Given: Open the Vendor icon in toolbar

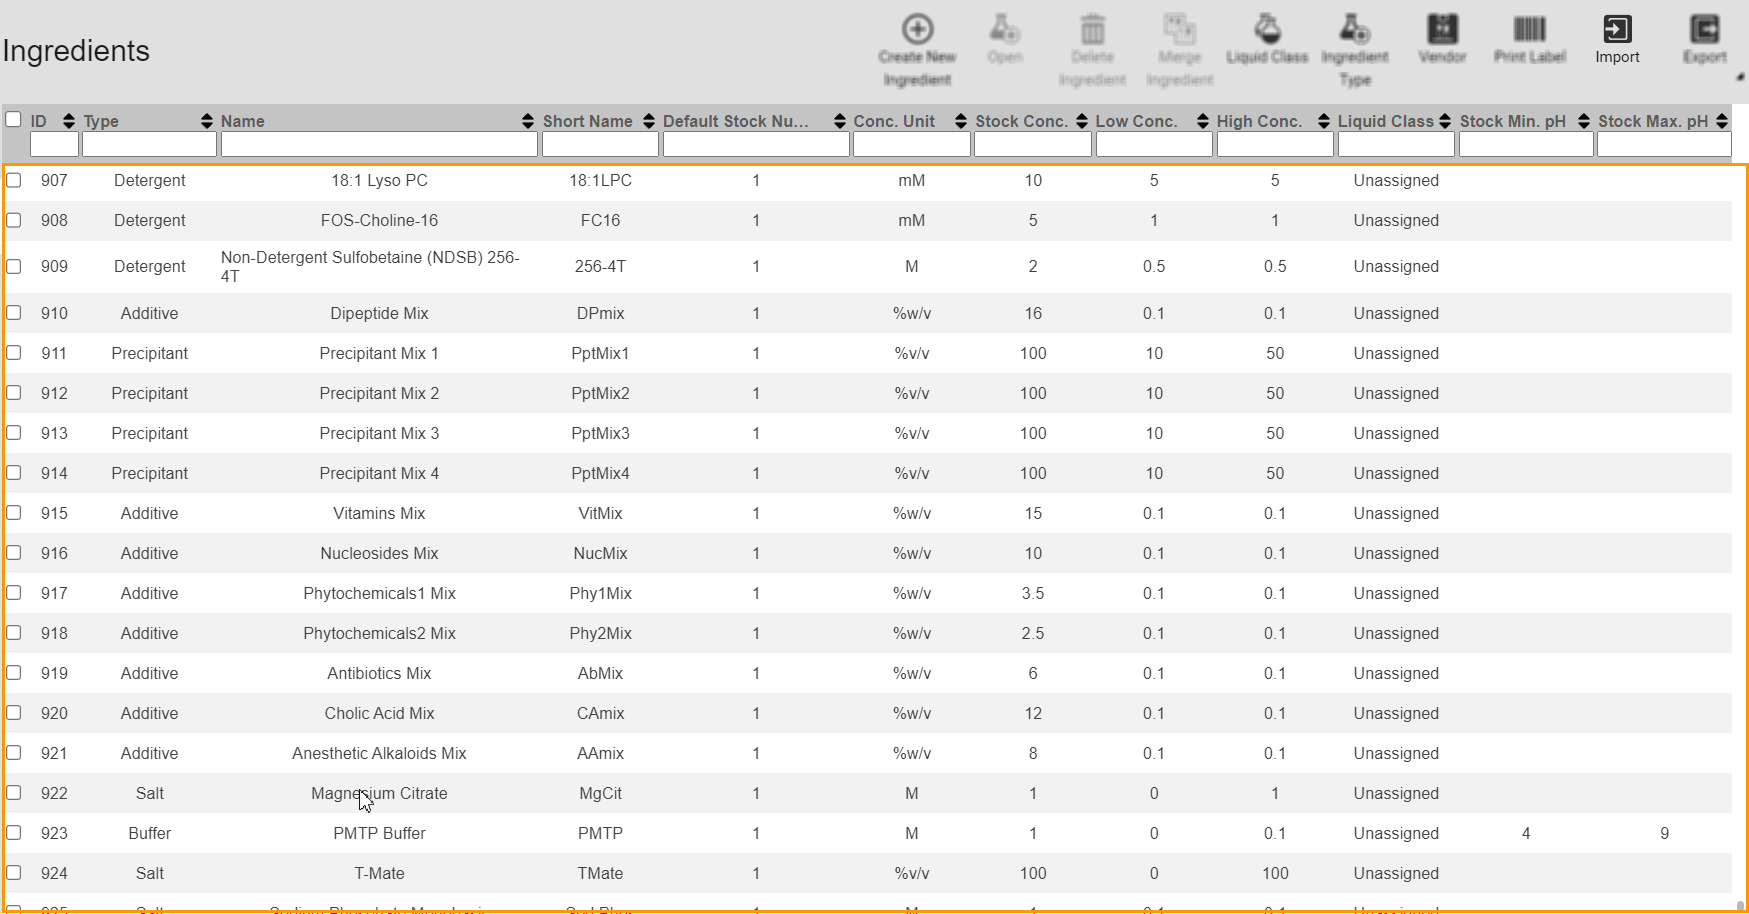Looking at the screenshot, I should pyautogui.click(x=1442, y=30).
